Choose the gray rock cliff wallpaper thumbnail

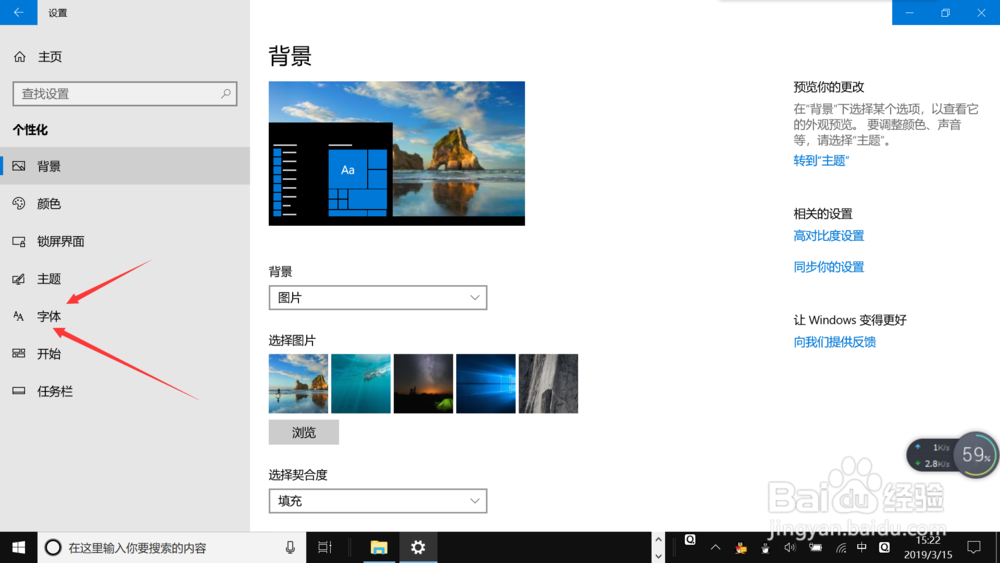pos(548,384)
